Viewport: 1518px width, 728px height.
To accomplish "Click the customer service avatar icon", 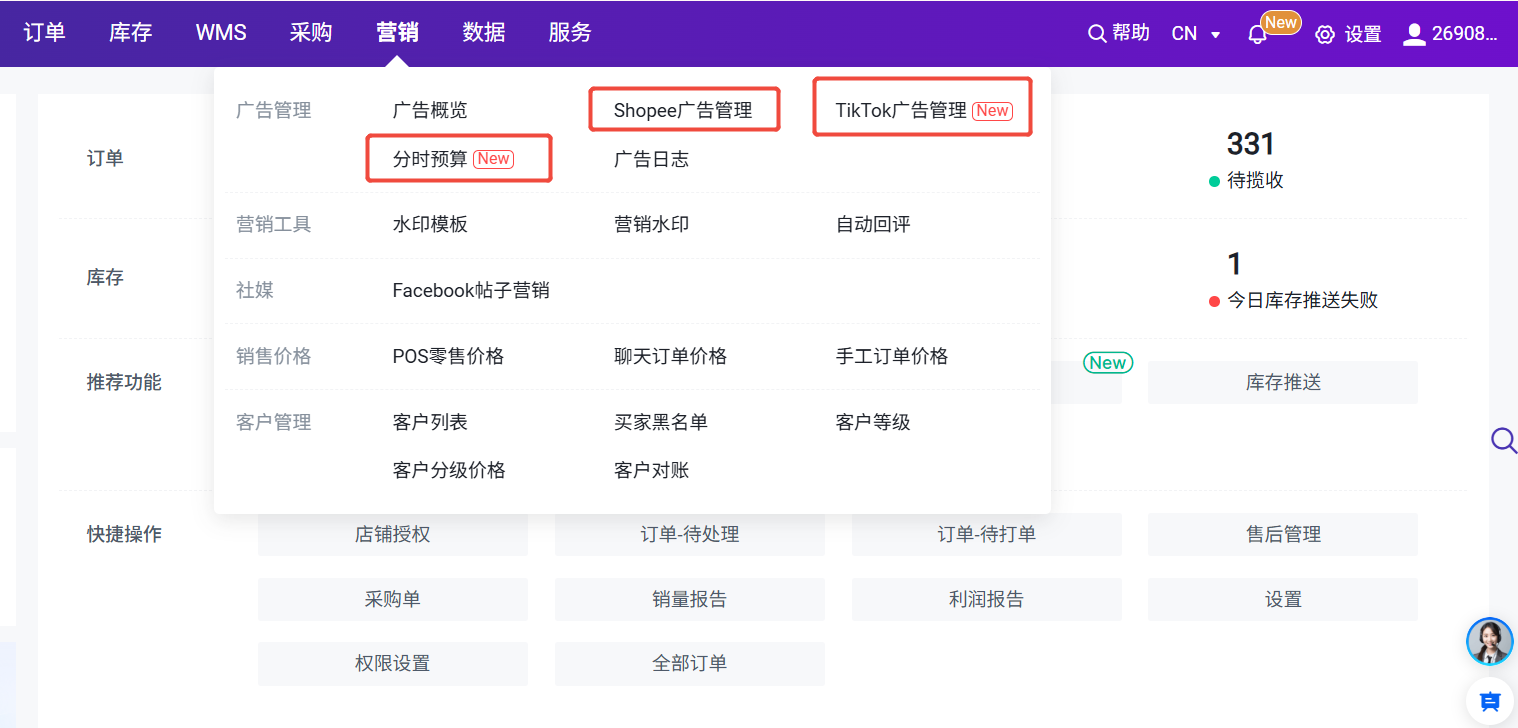I will click(1489, 641).
